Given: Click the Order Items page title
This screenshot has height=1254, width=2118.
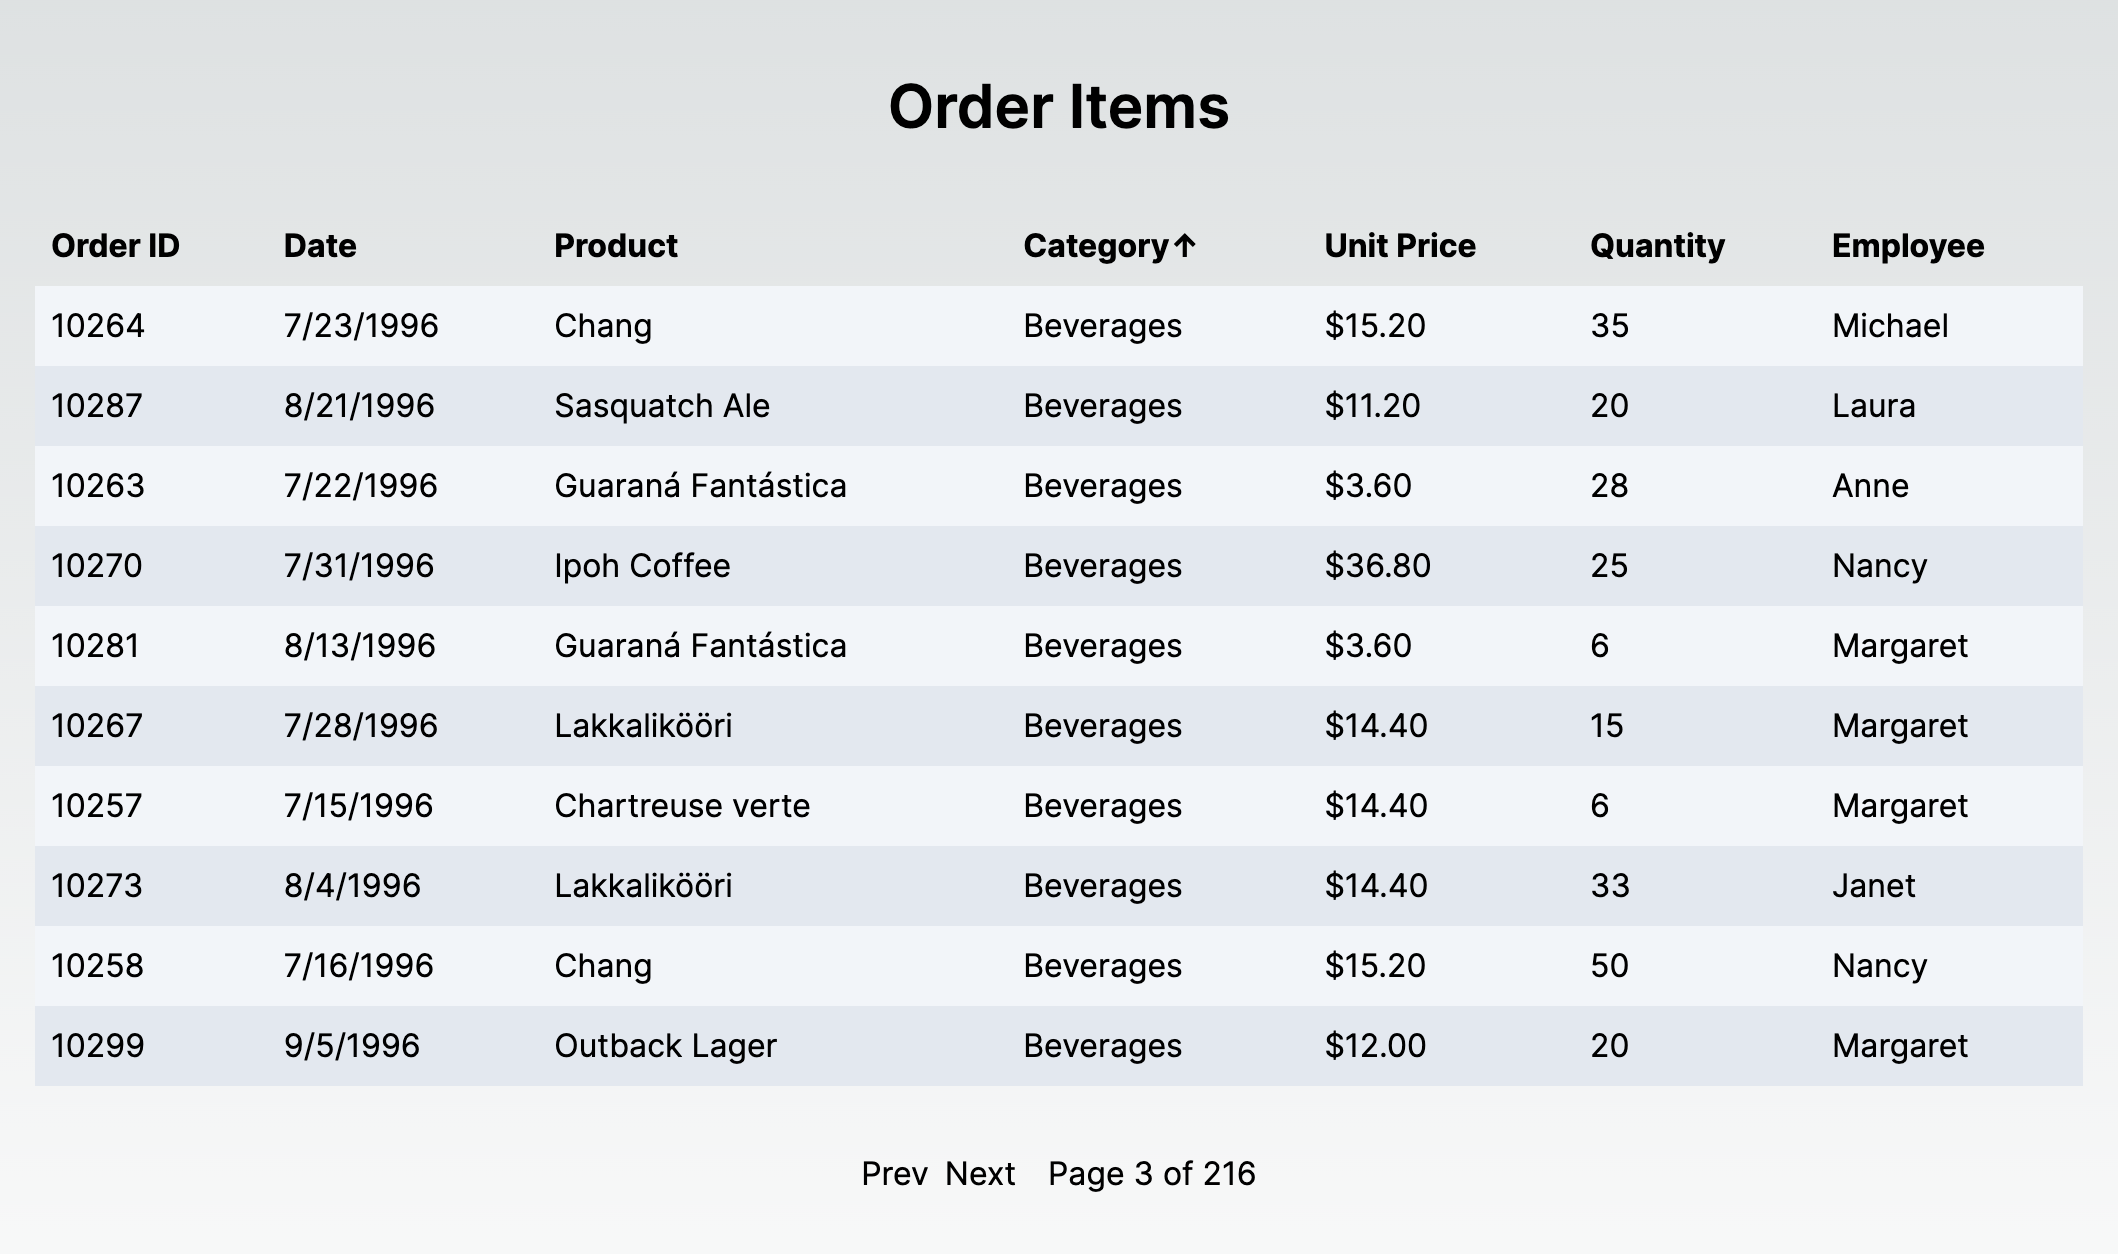Looking at the screenshot, I should click(x=1059, y=107).
